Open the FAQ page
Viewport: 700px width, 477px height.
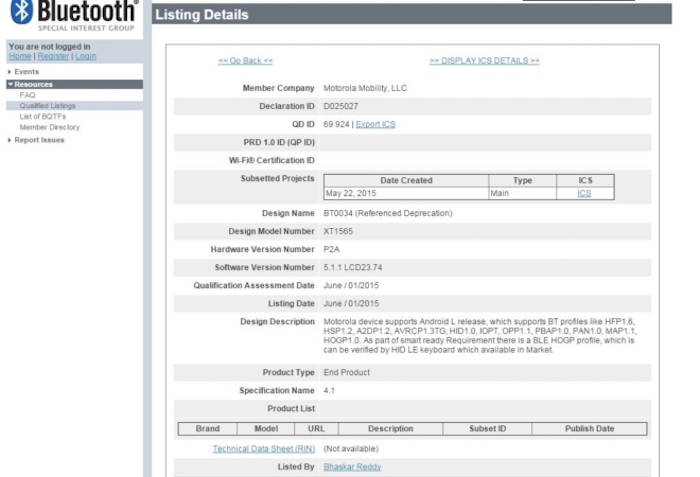click(x=28, y=94)
